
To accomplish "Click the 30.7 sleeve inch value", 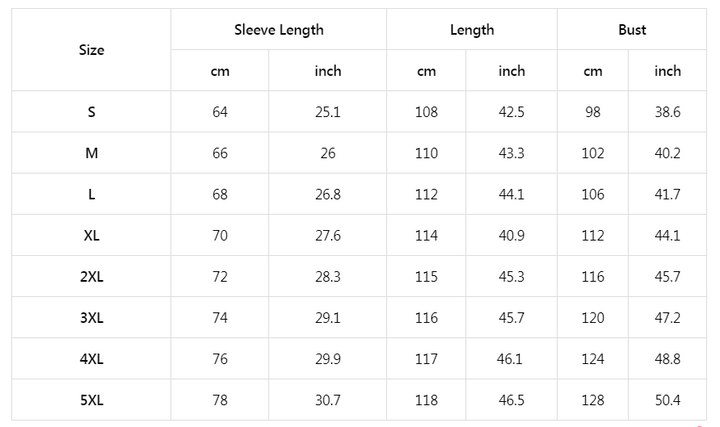I will click(328, 400).
